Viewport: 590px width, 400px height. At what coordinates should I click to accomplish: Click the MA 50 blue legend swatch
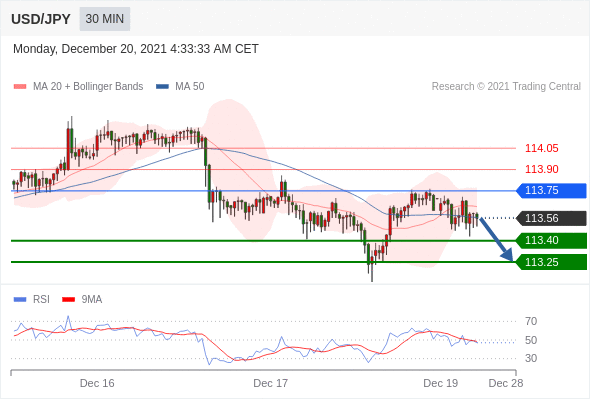click(162, 87)
